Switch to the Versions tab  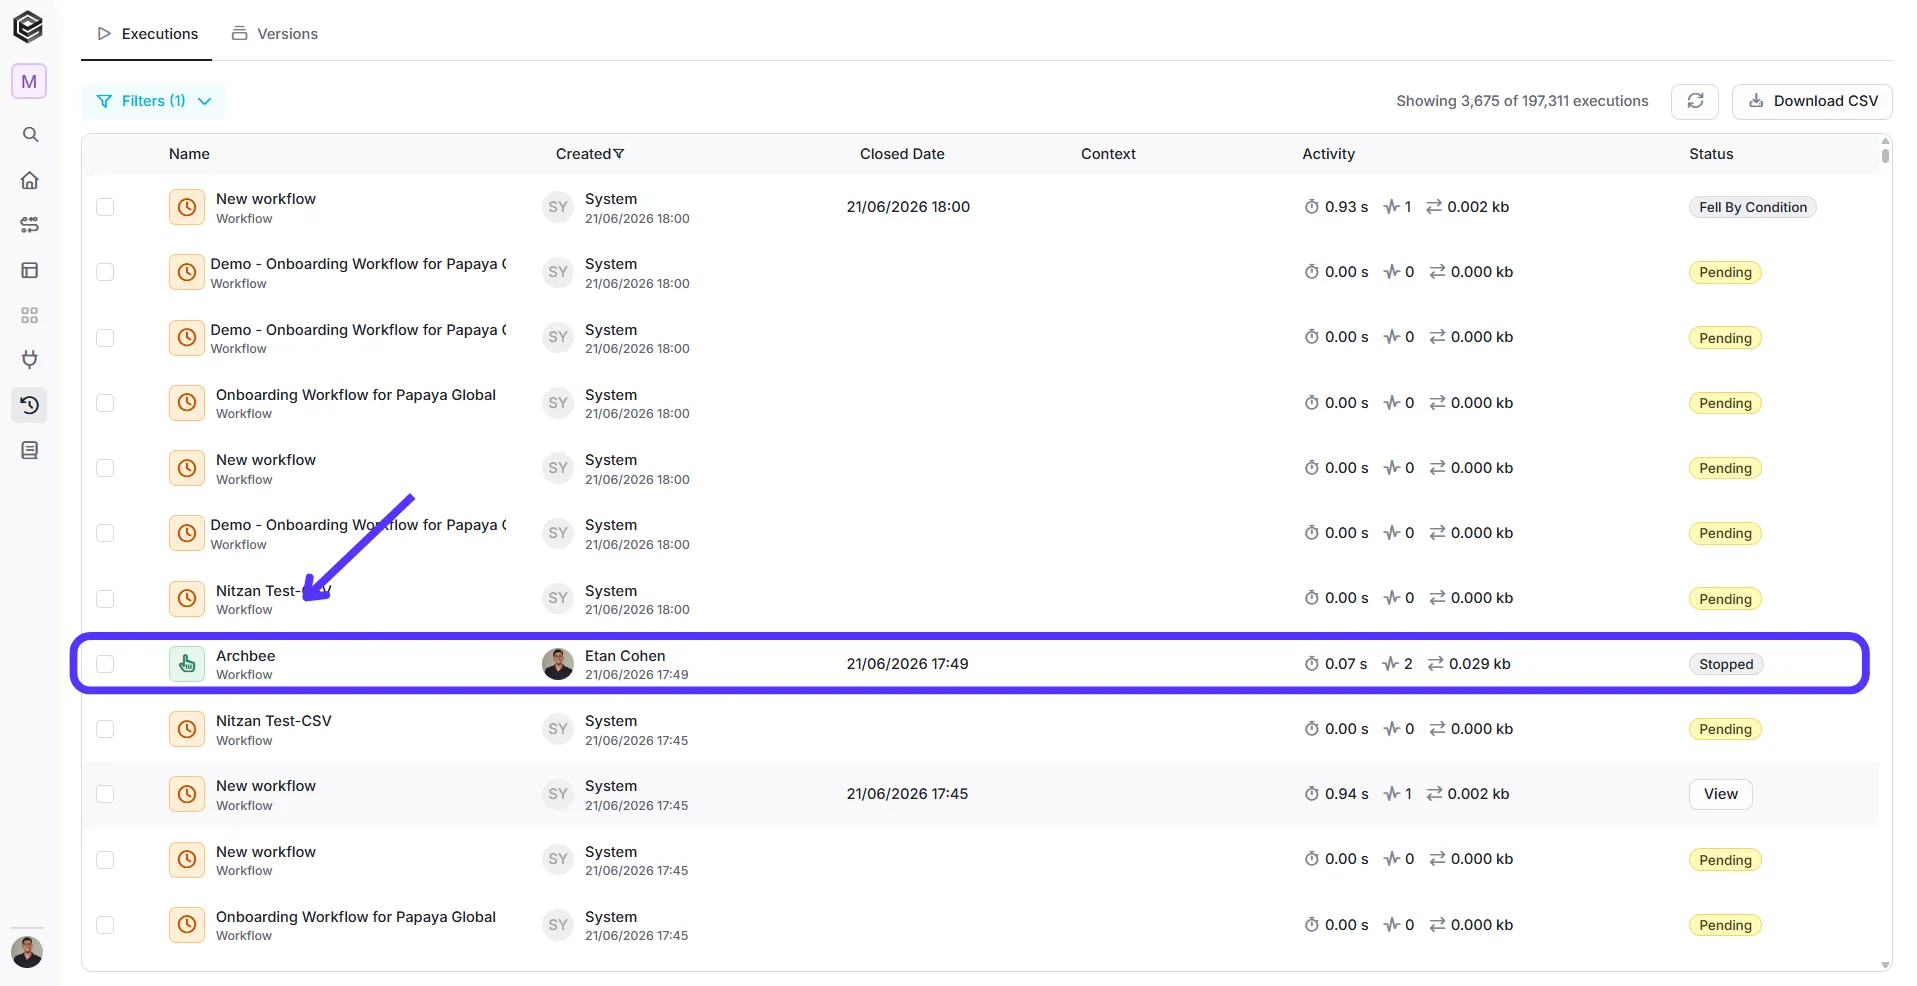point(275,34)
